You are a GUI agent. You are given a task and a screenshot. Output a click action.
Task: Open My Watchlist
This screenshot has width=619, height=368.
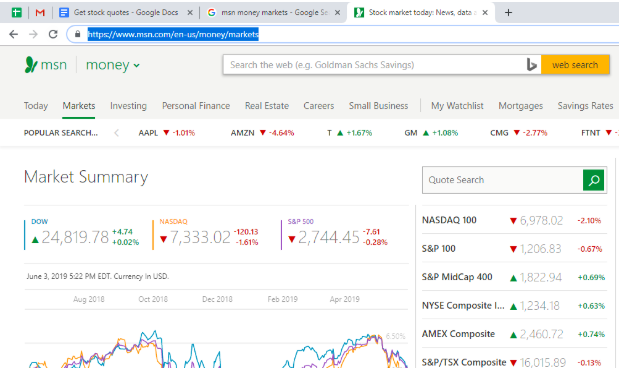click(457, 106)
